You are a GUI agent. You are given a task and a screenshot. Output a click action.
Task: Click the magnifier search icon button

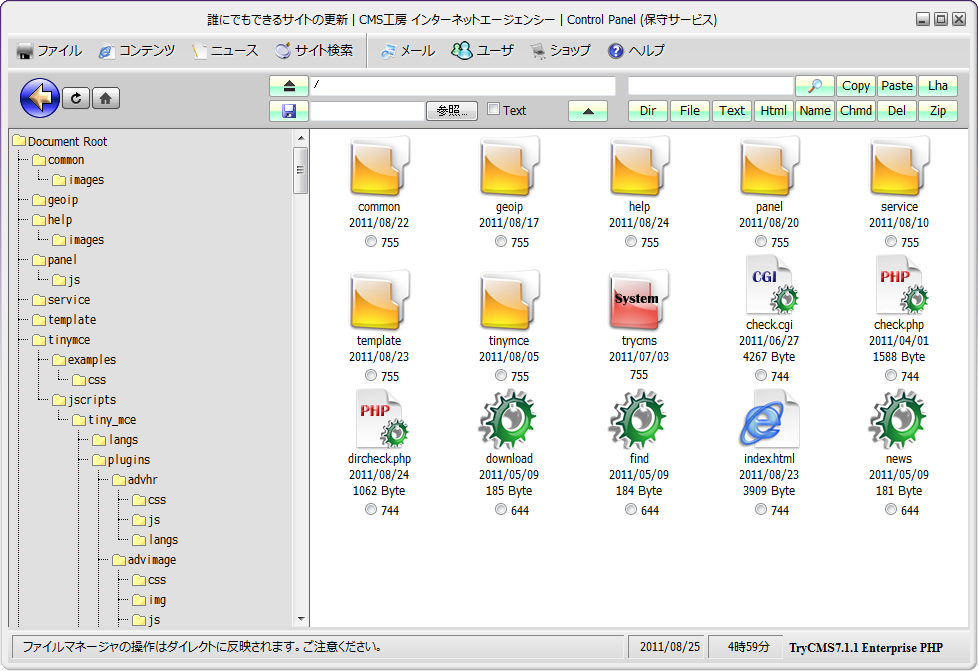tap(814, 86)
